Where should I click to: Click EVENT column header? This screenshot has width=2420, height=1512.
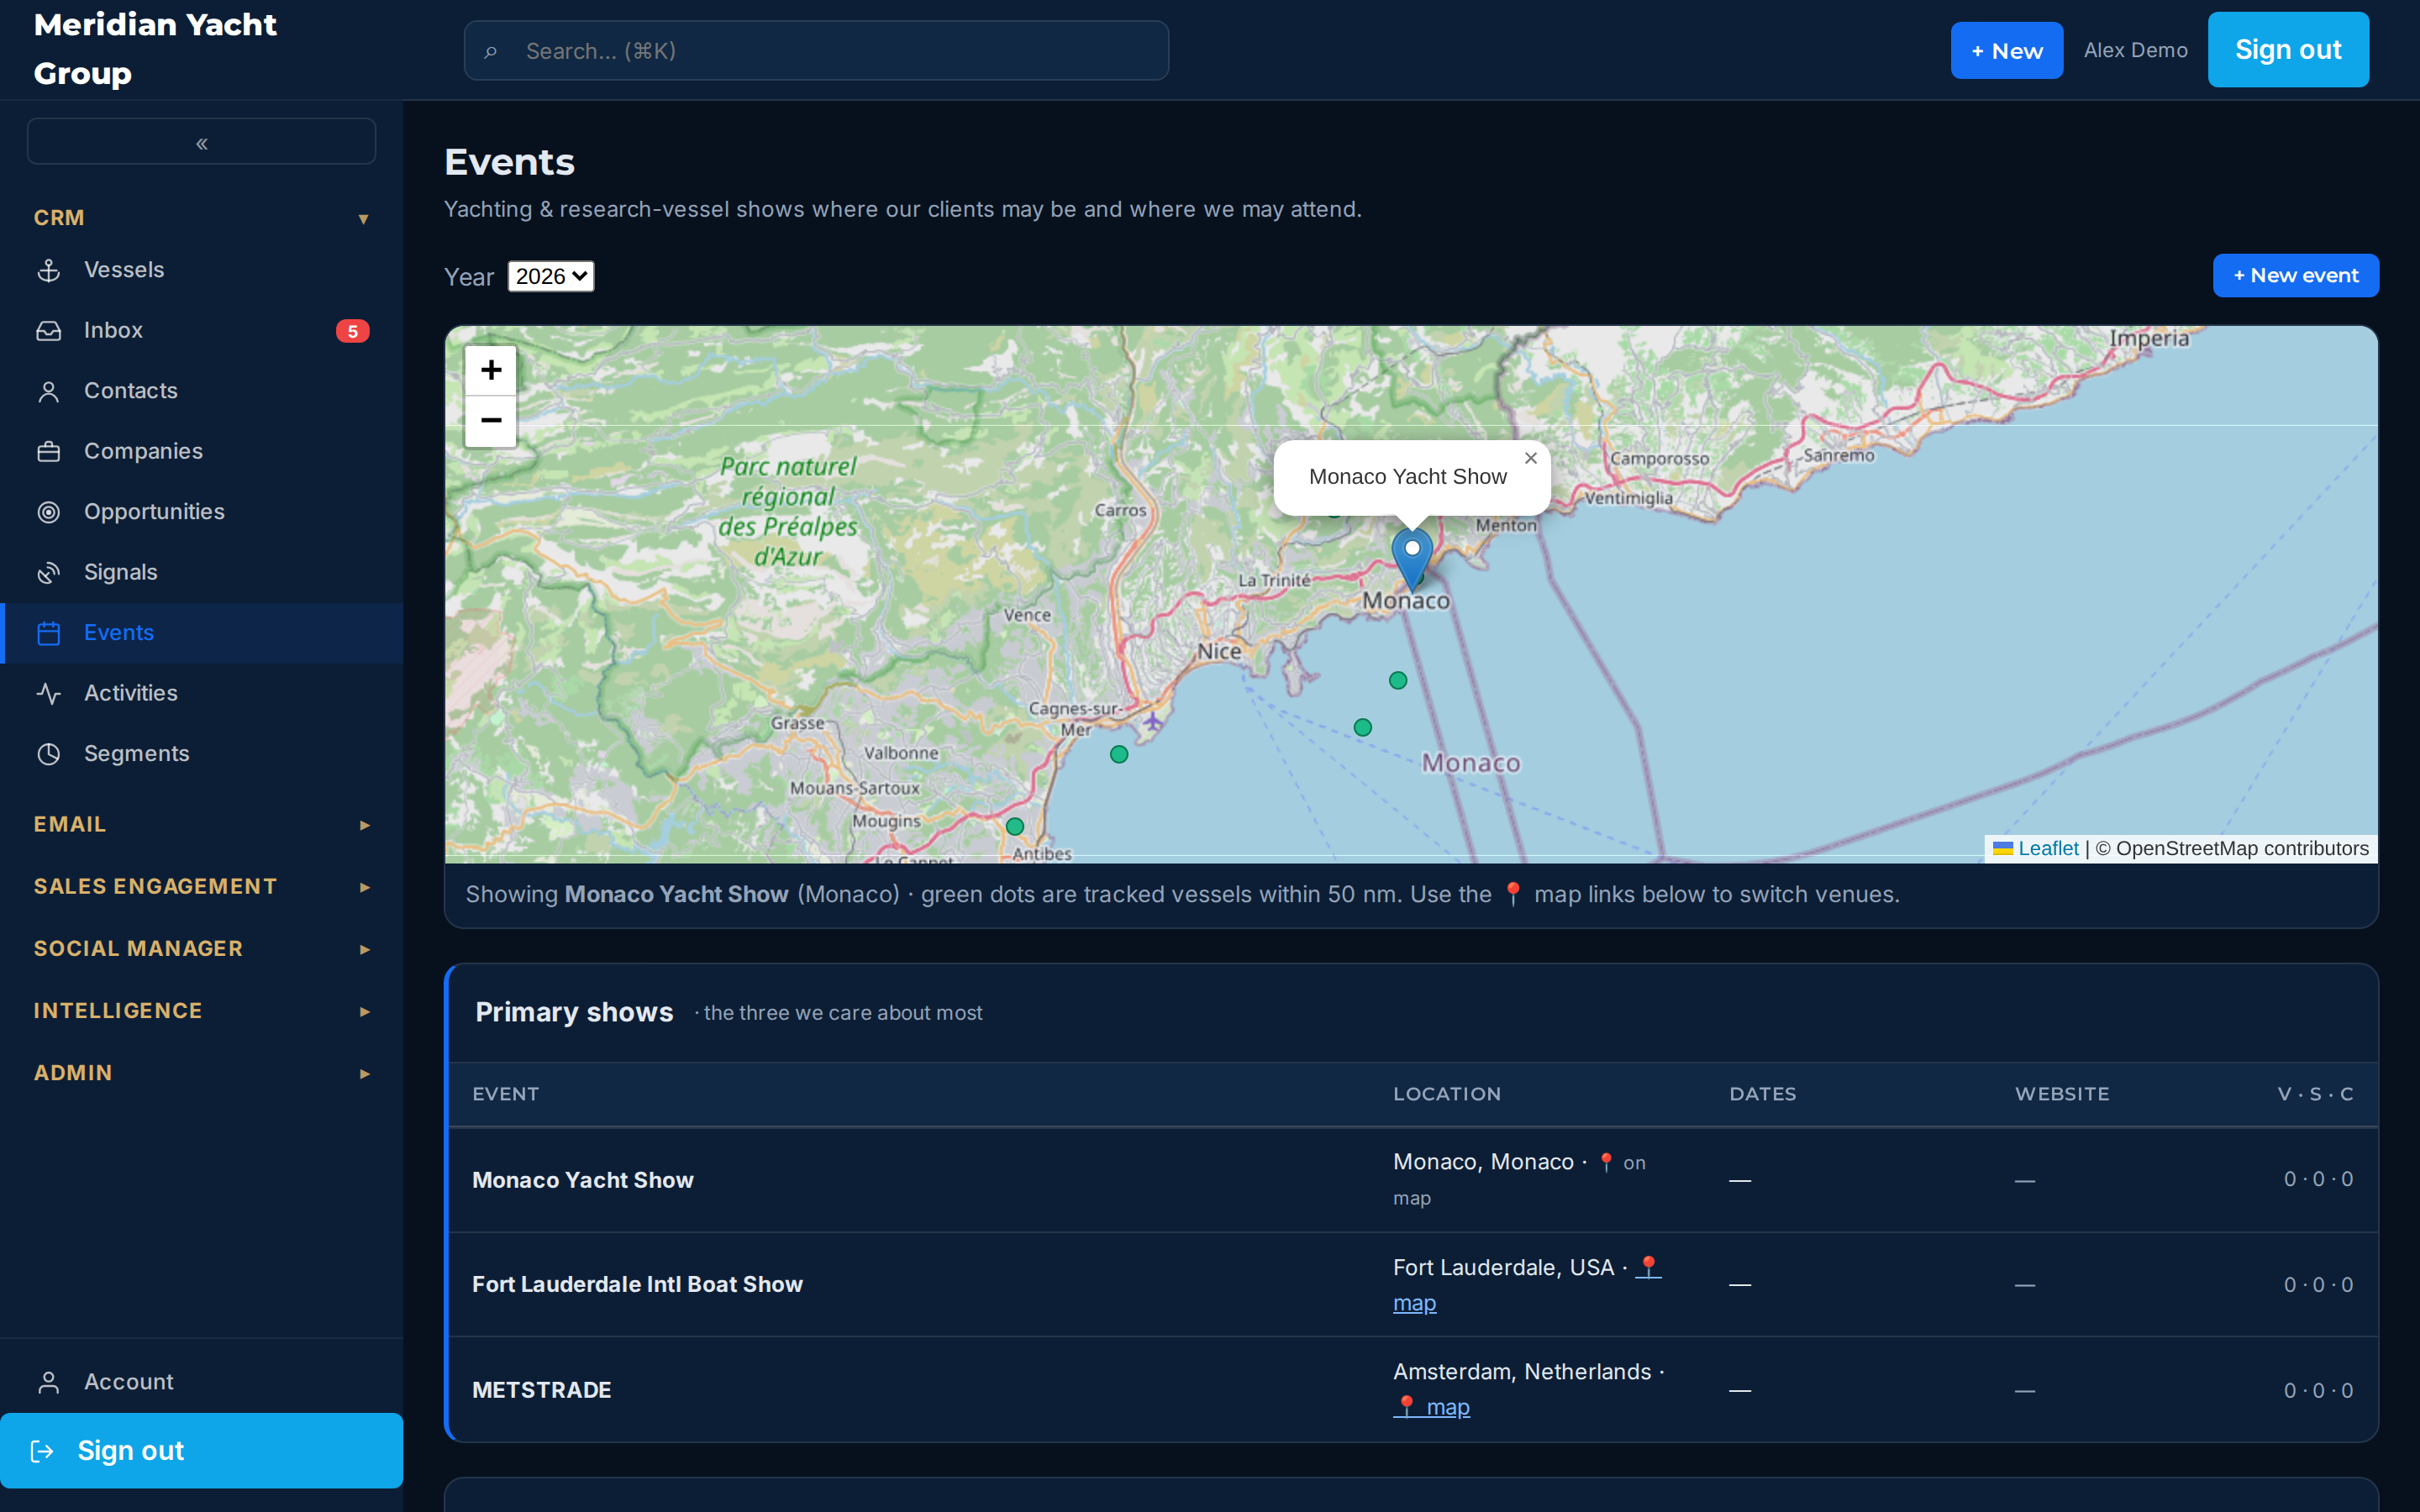point(505,1094)
